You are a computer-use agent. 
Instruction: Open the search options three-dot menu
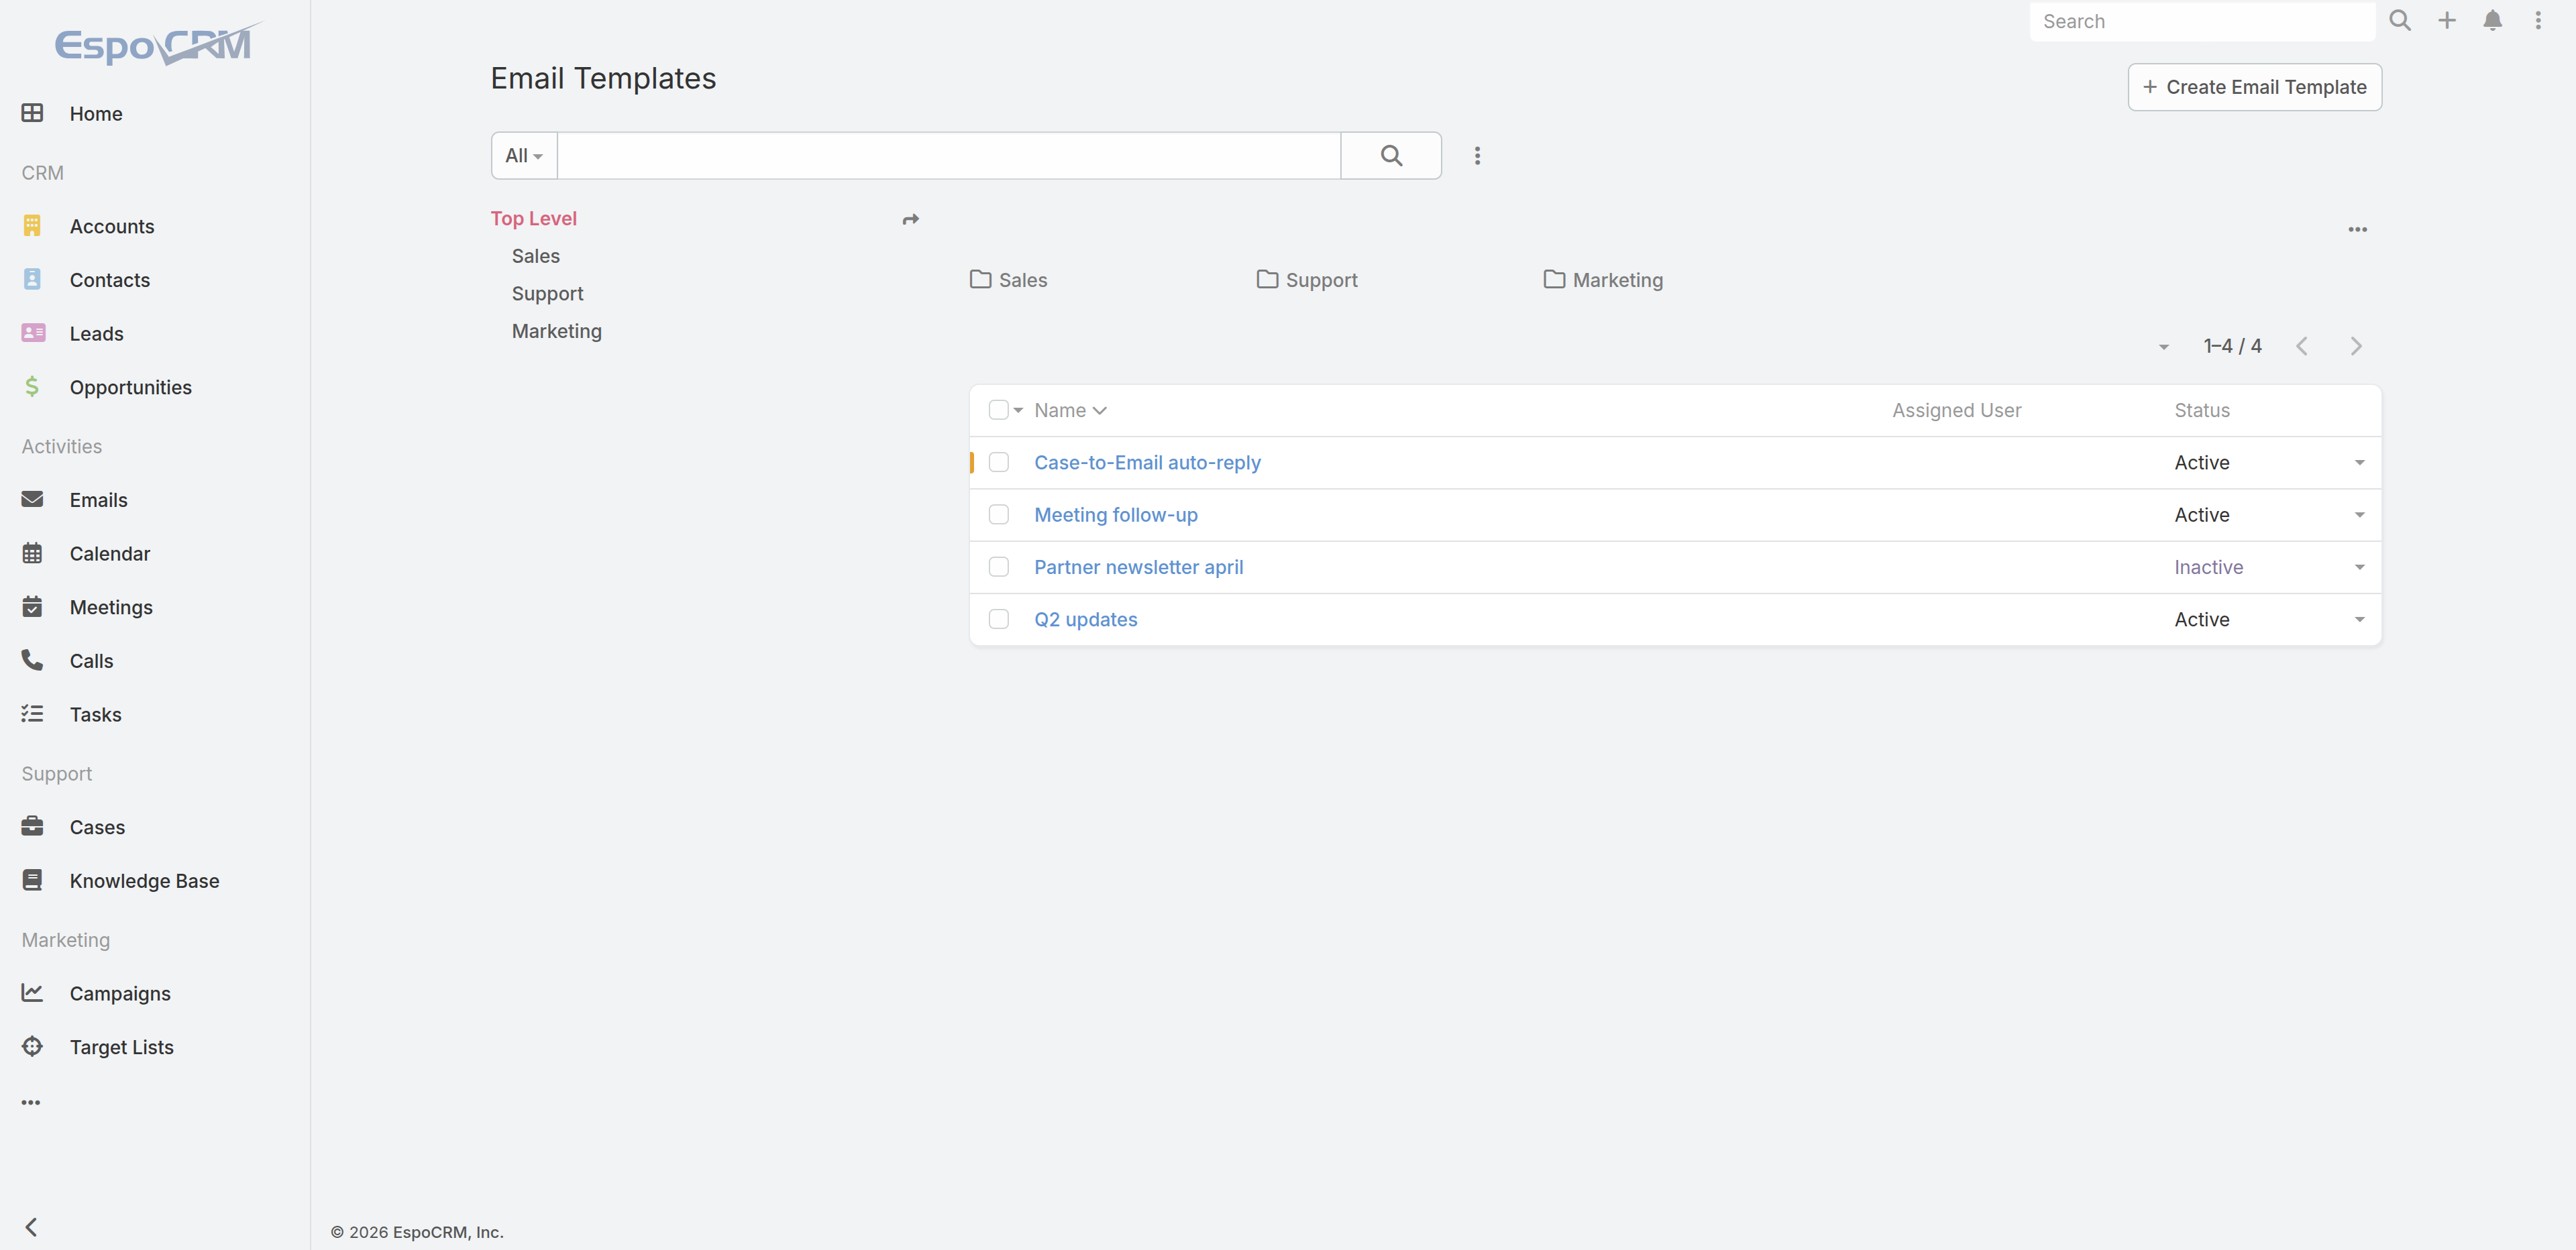click(x=1477, y=155)
